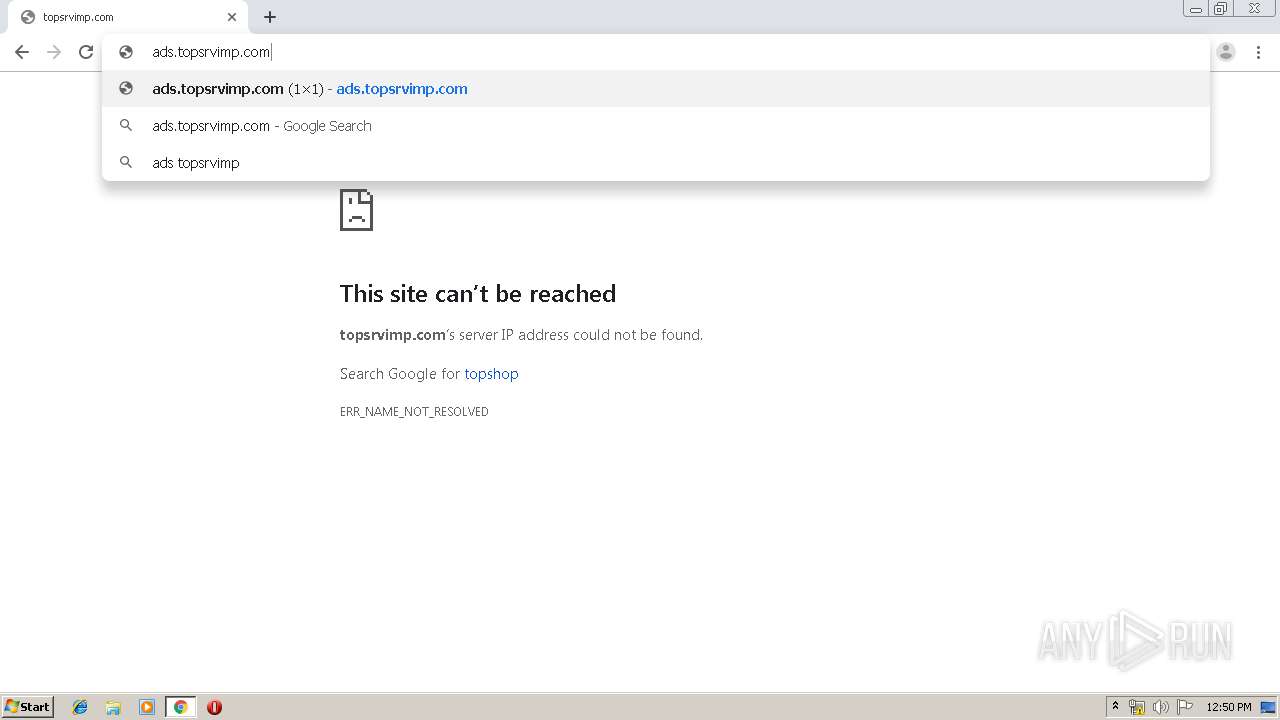This screenshot has height=720, width=1280.
Task: Reload the page with refresh icon
Action: (x=86, y=52)
